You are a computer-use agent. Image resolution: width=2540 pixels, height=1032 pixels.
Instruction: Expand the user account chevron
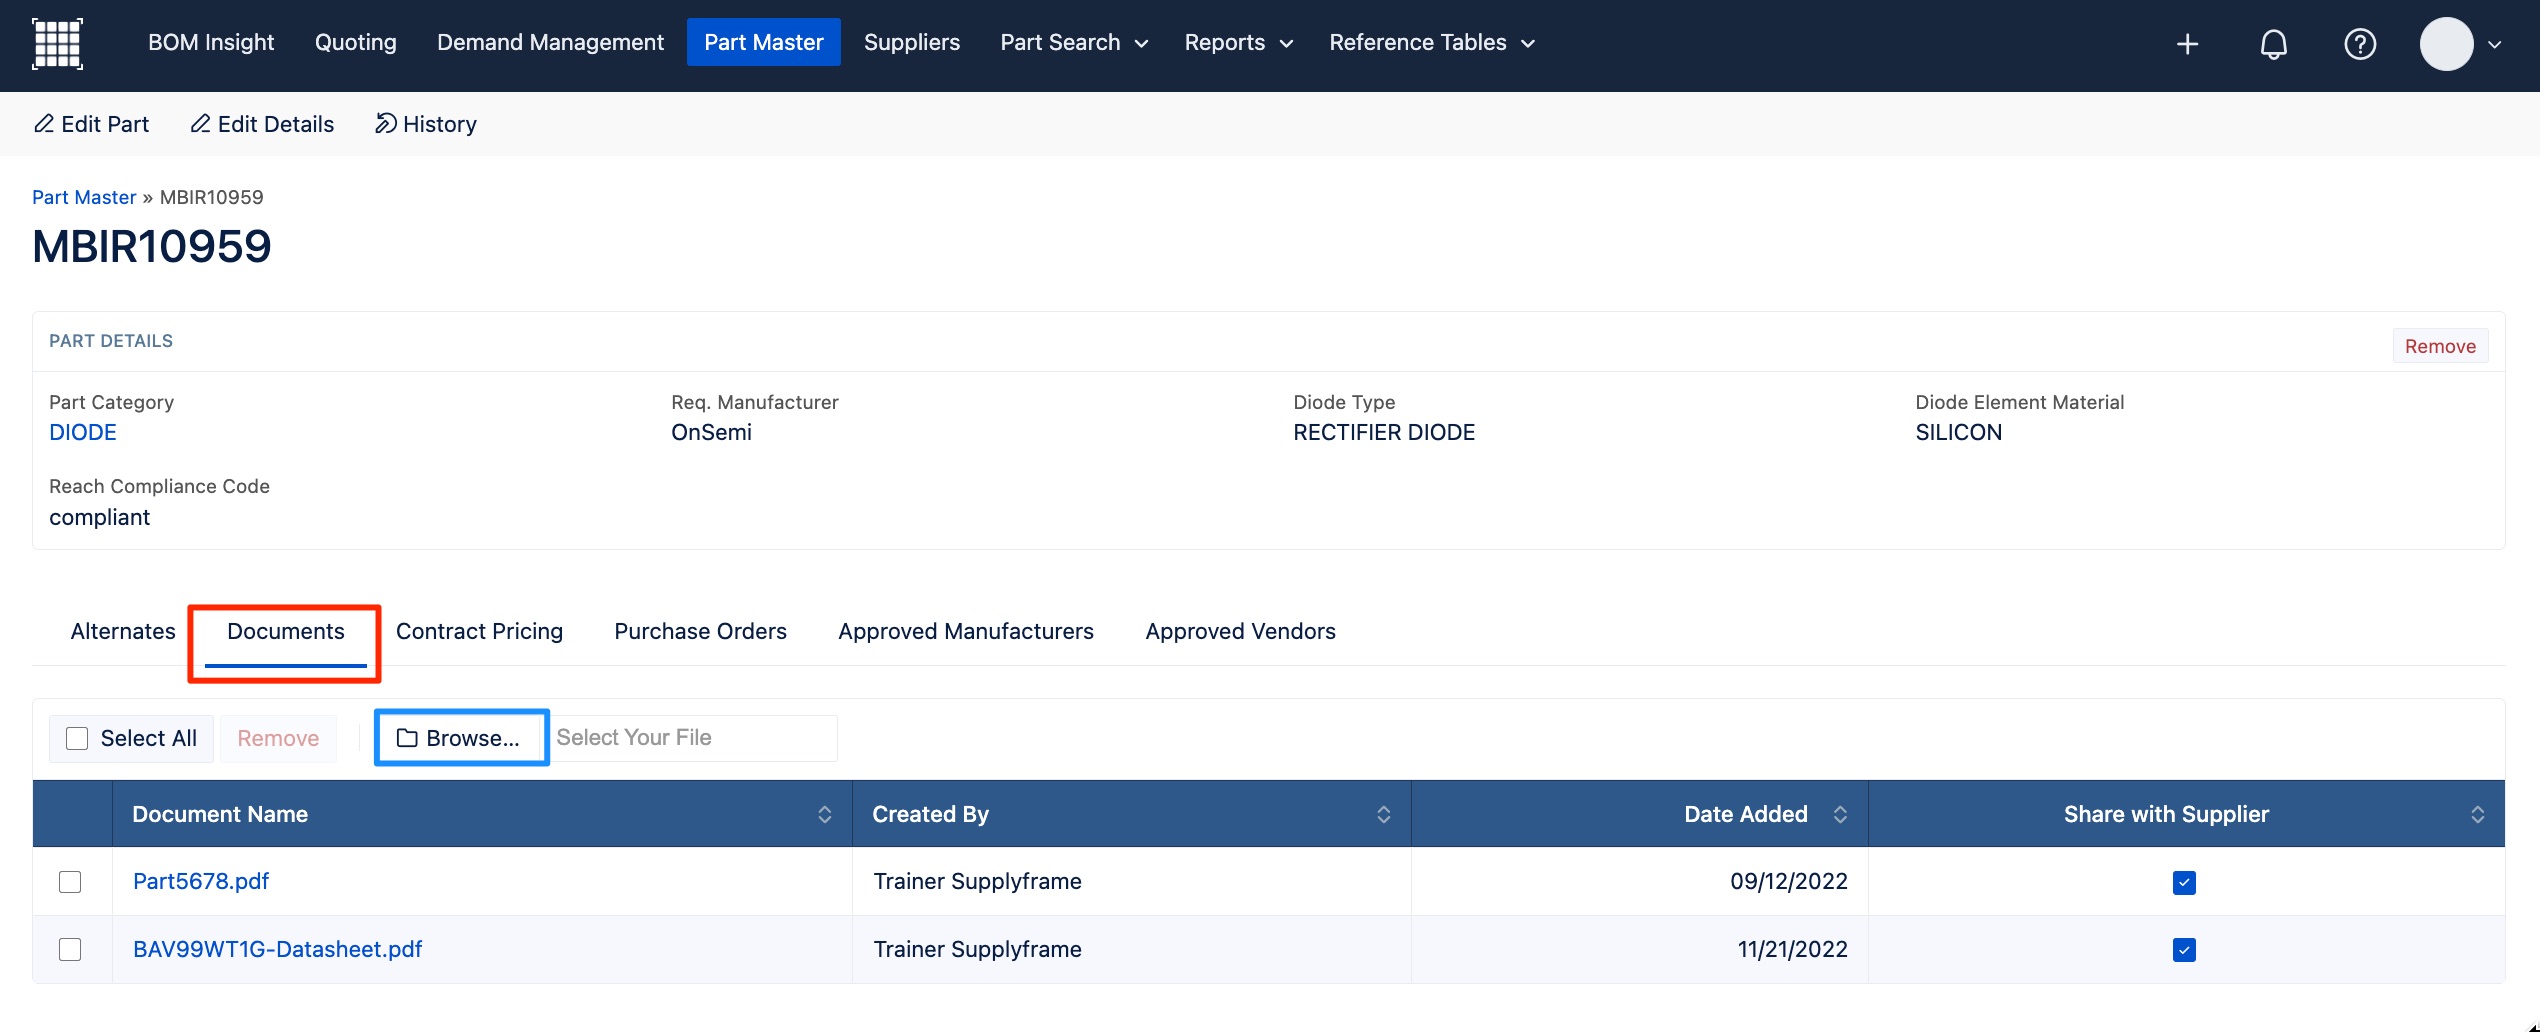click(x=2495, y=44)
